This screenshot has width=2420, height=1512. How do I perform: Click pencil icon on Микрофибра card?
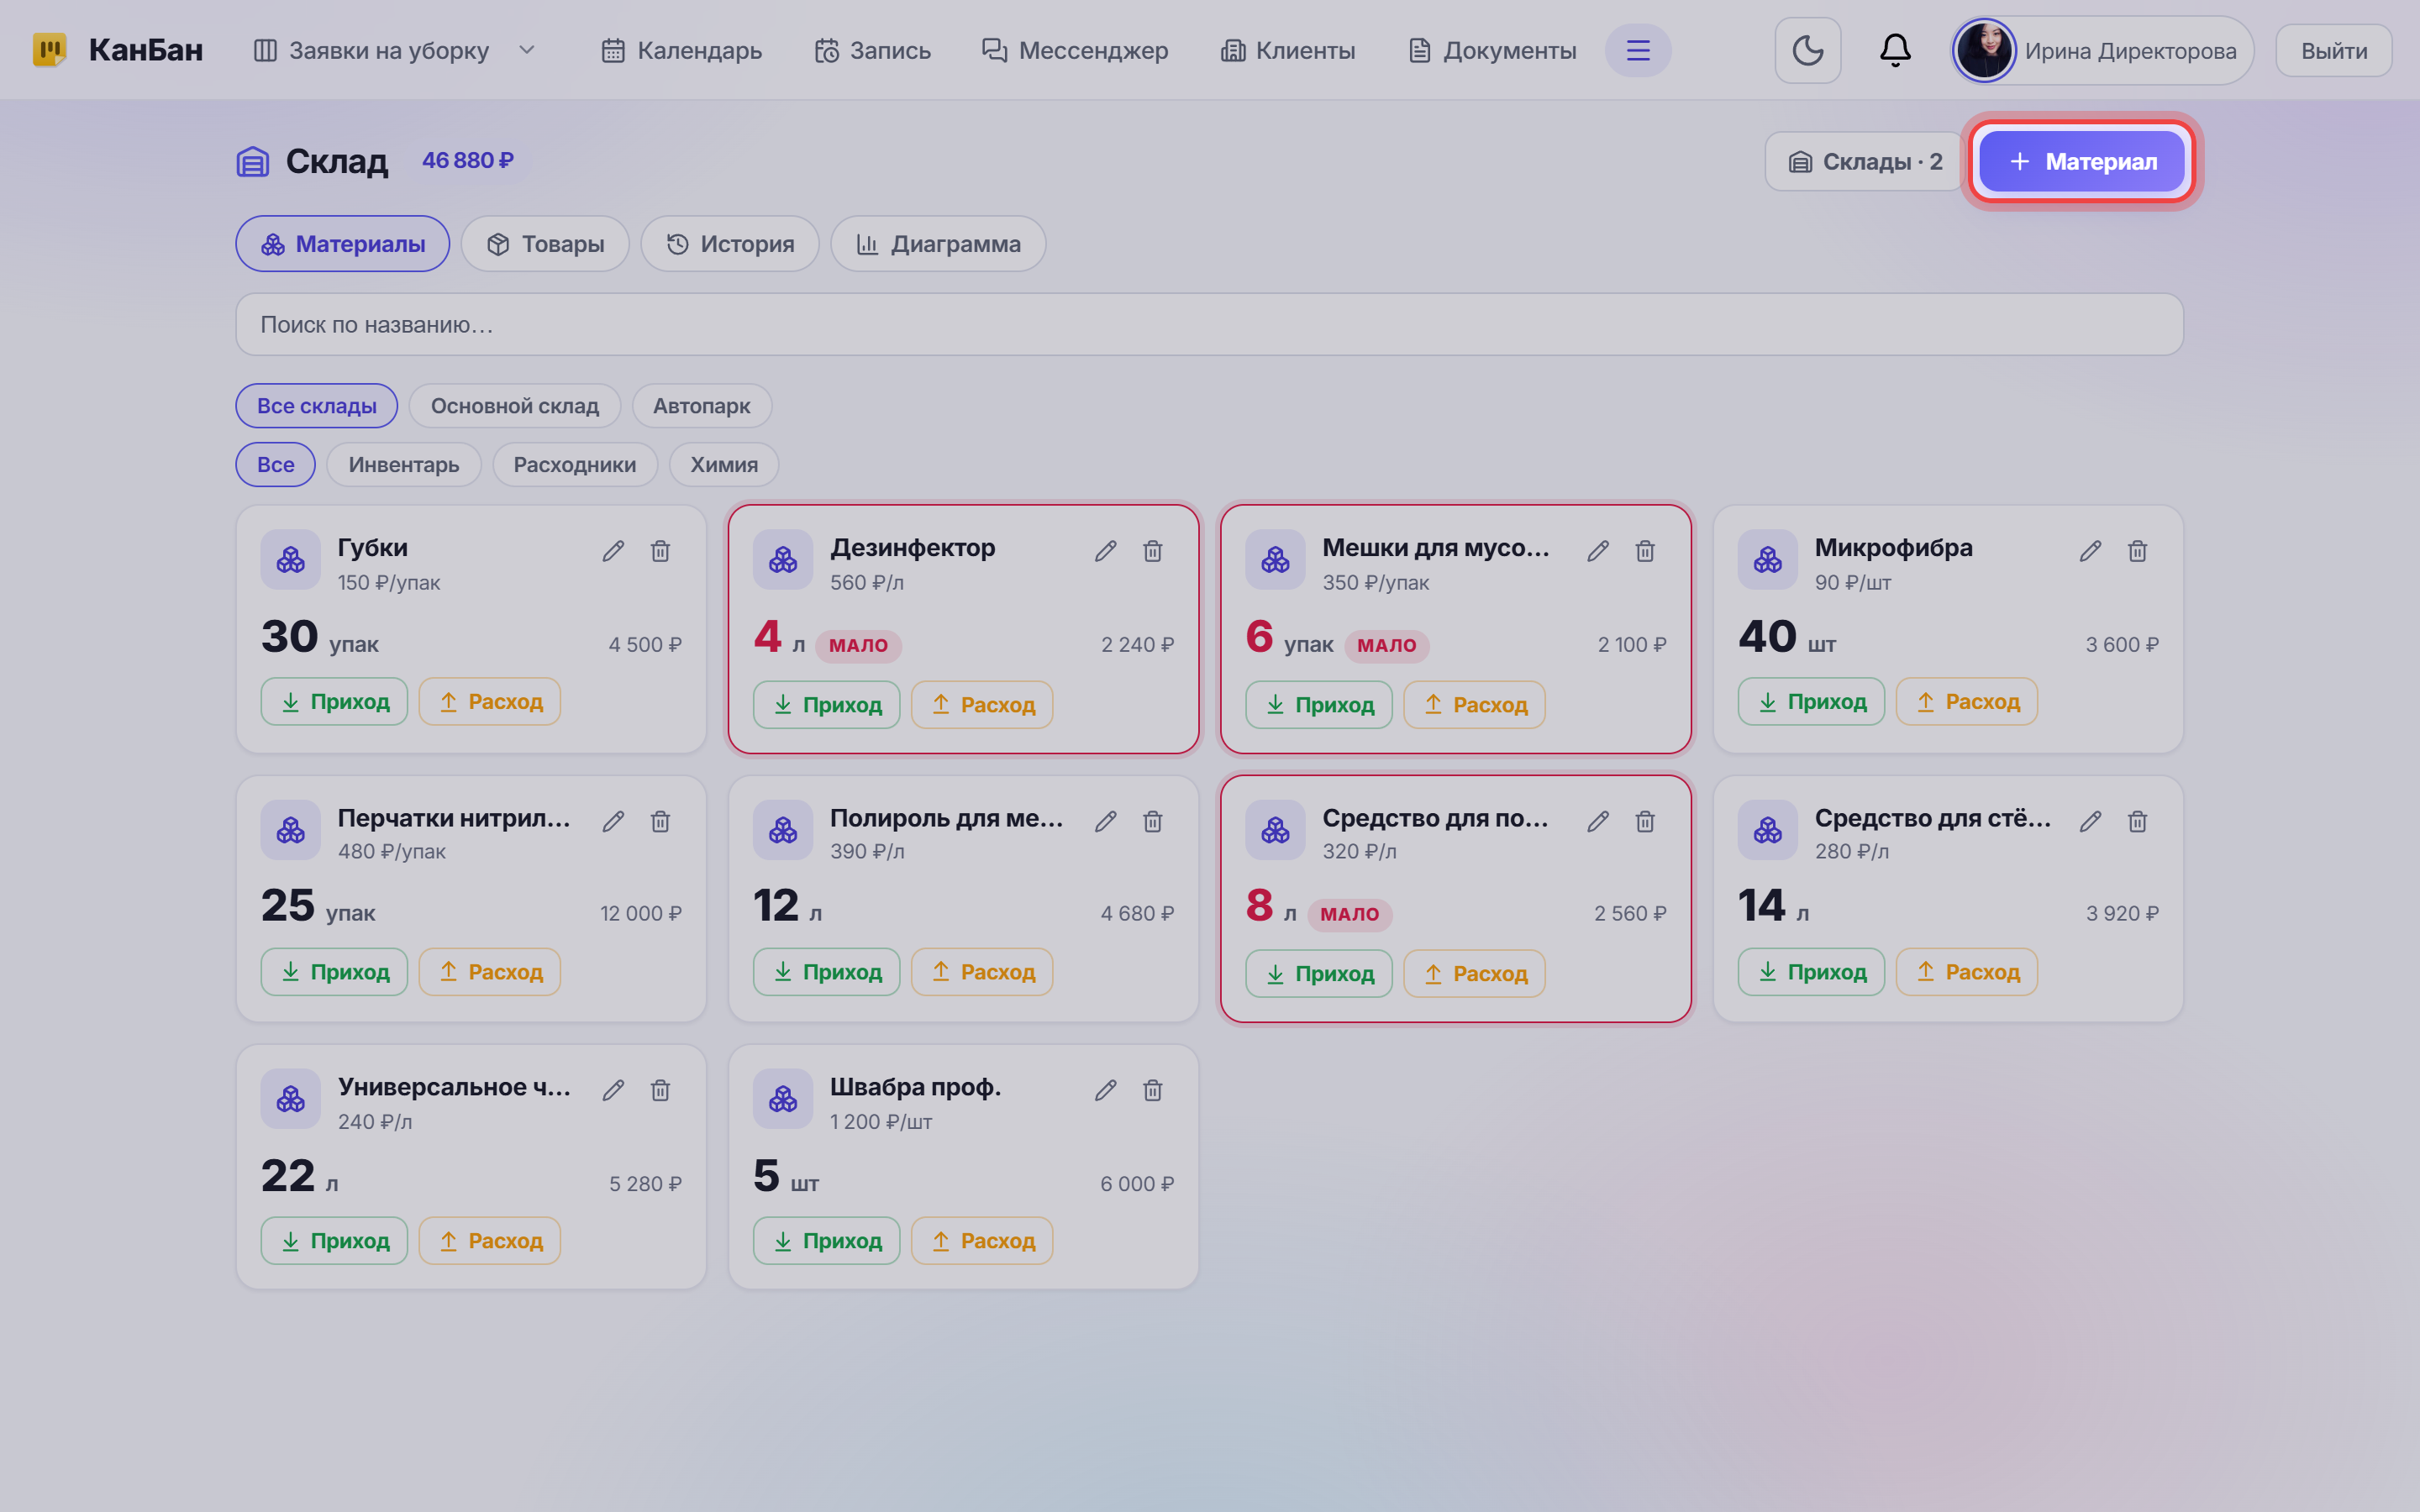[x=2090, y=551]
